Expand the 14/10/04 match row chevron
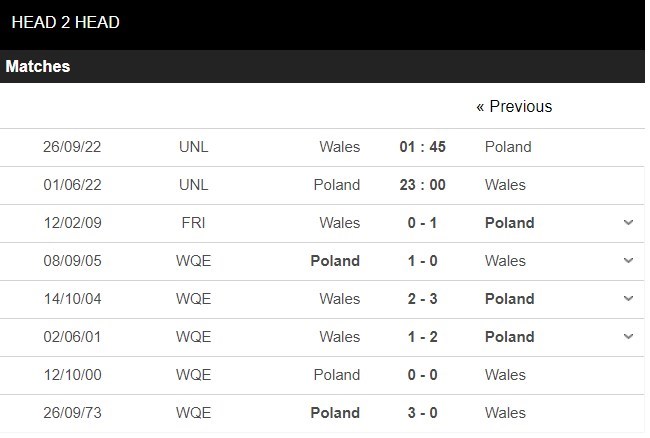Image resolution: width=650 pixels, height=438 pixels. [628, 299]
